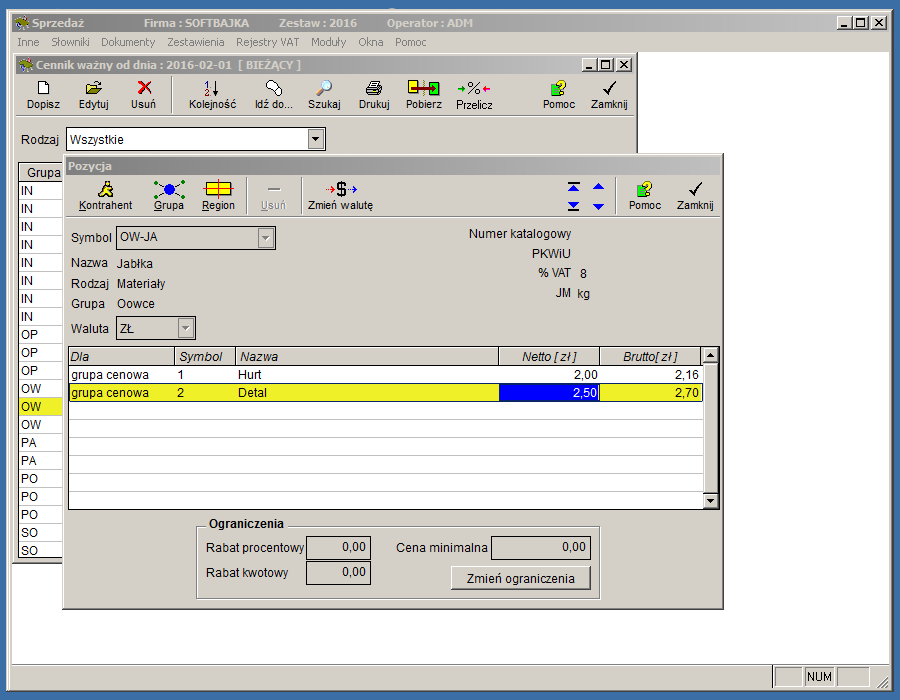
Task: Click the Cena minimalna field
Action: click(x=541, y=547)
